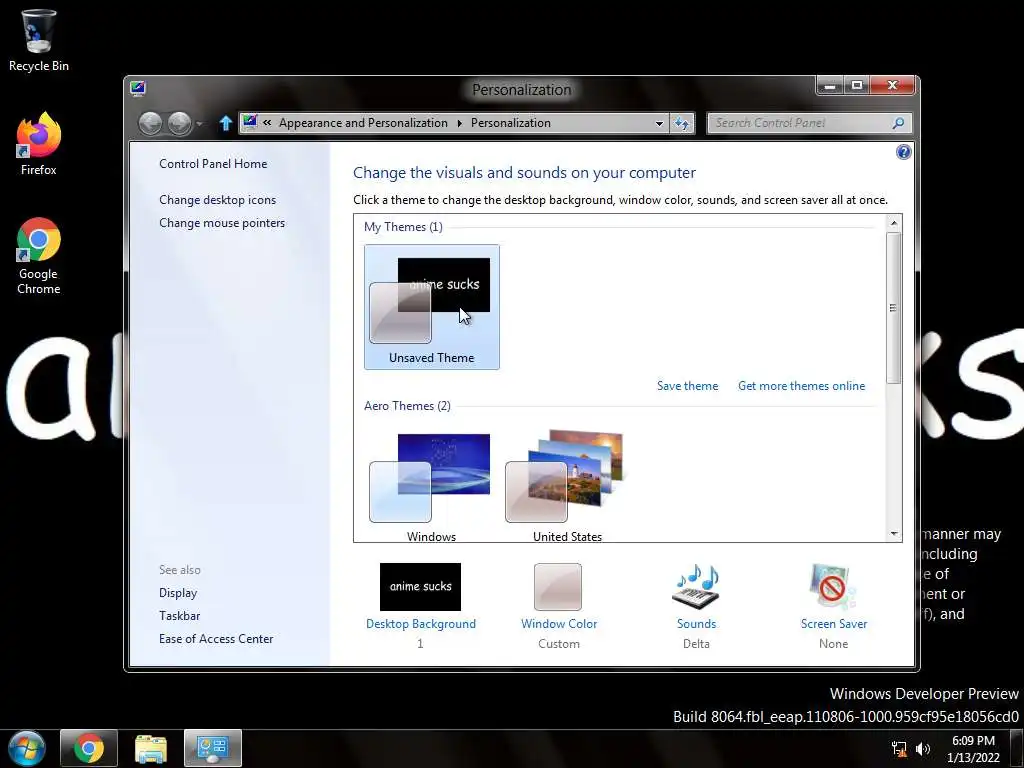Click Appearance and Personalization in the breadcrumb
The image size is (1024, 768).
click(363, 123)
